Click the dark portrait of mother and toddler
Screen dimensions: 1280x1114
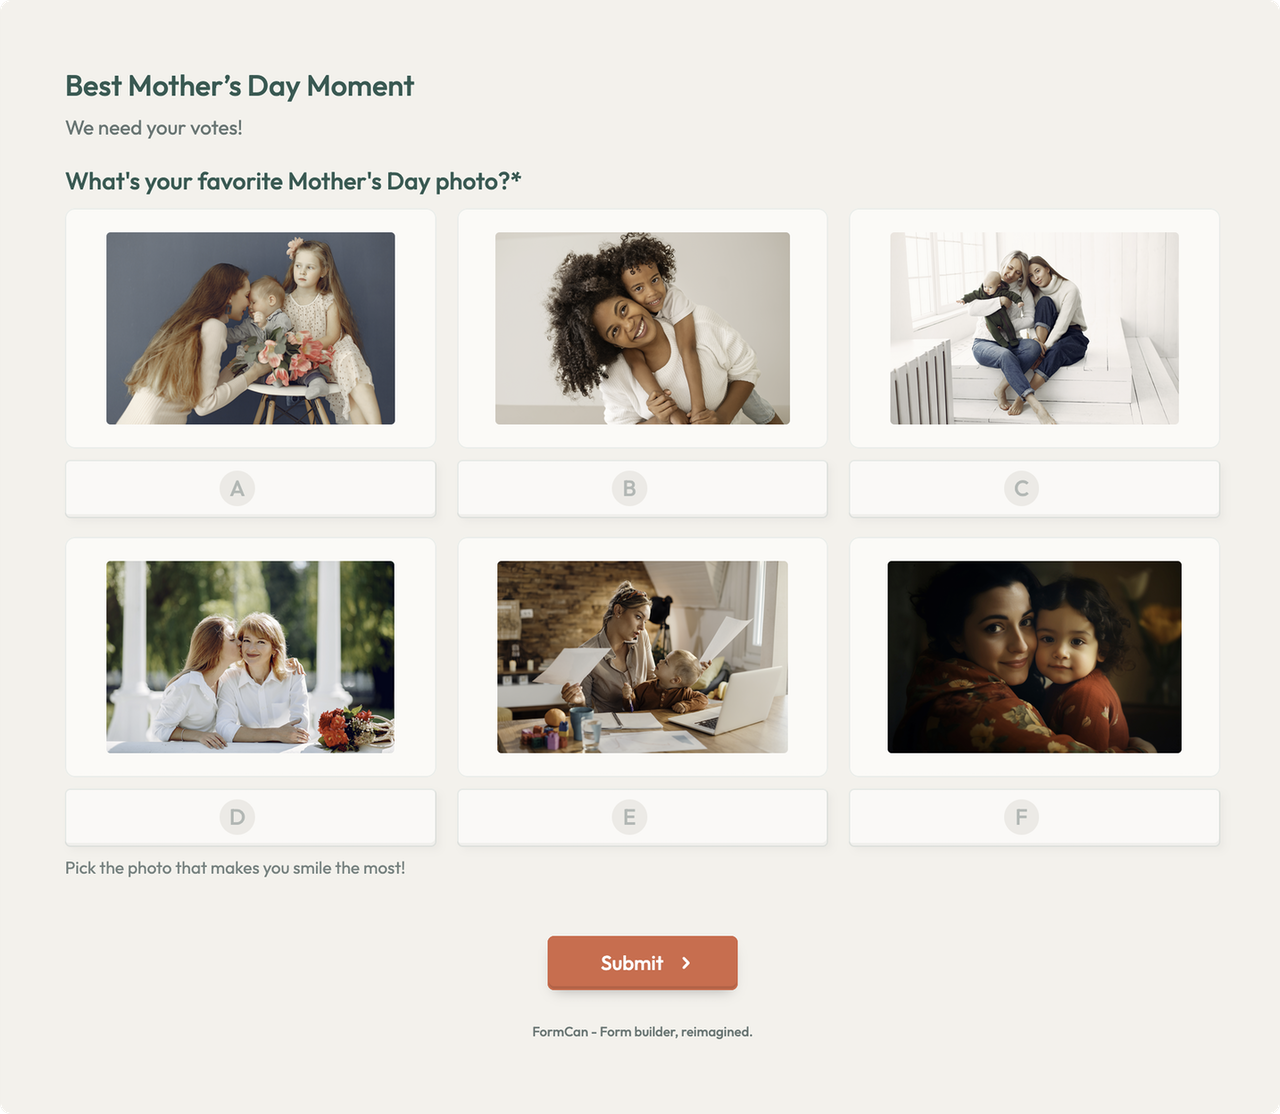point(1034,657)
